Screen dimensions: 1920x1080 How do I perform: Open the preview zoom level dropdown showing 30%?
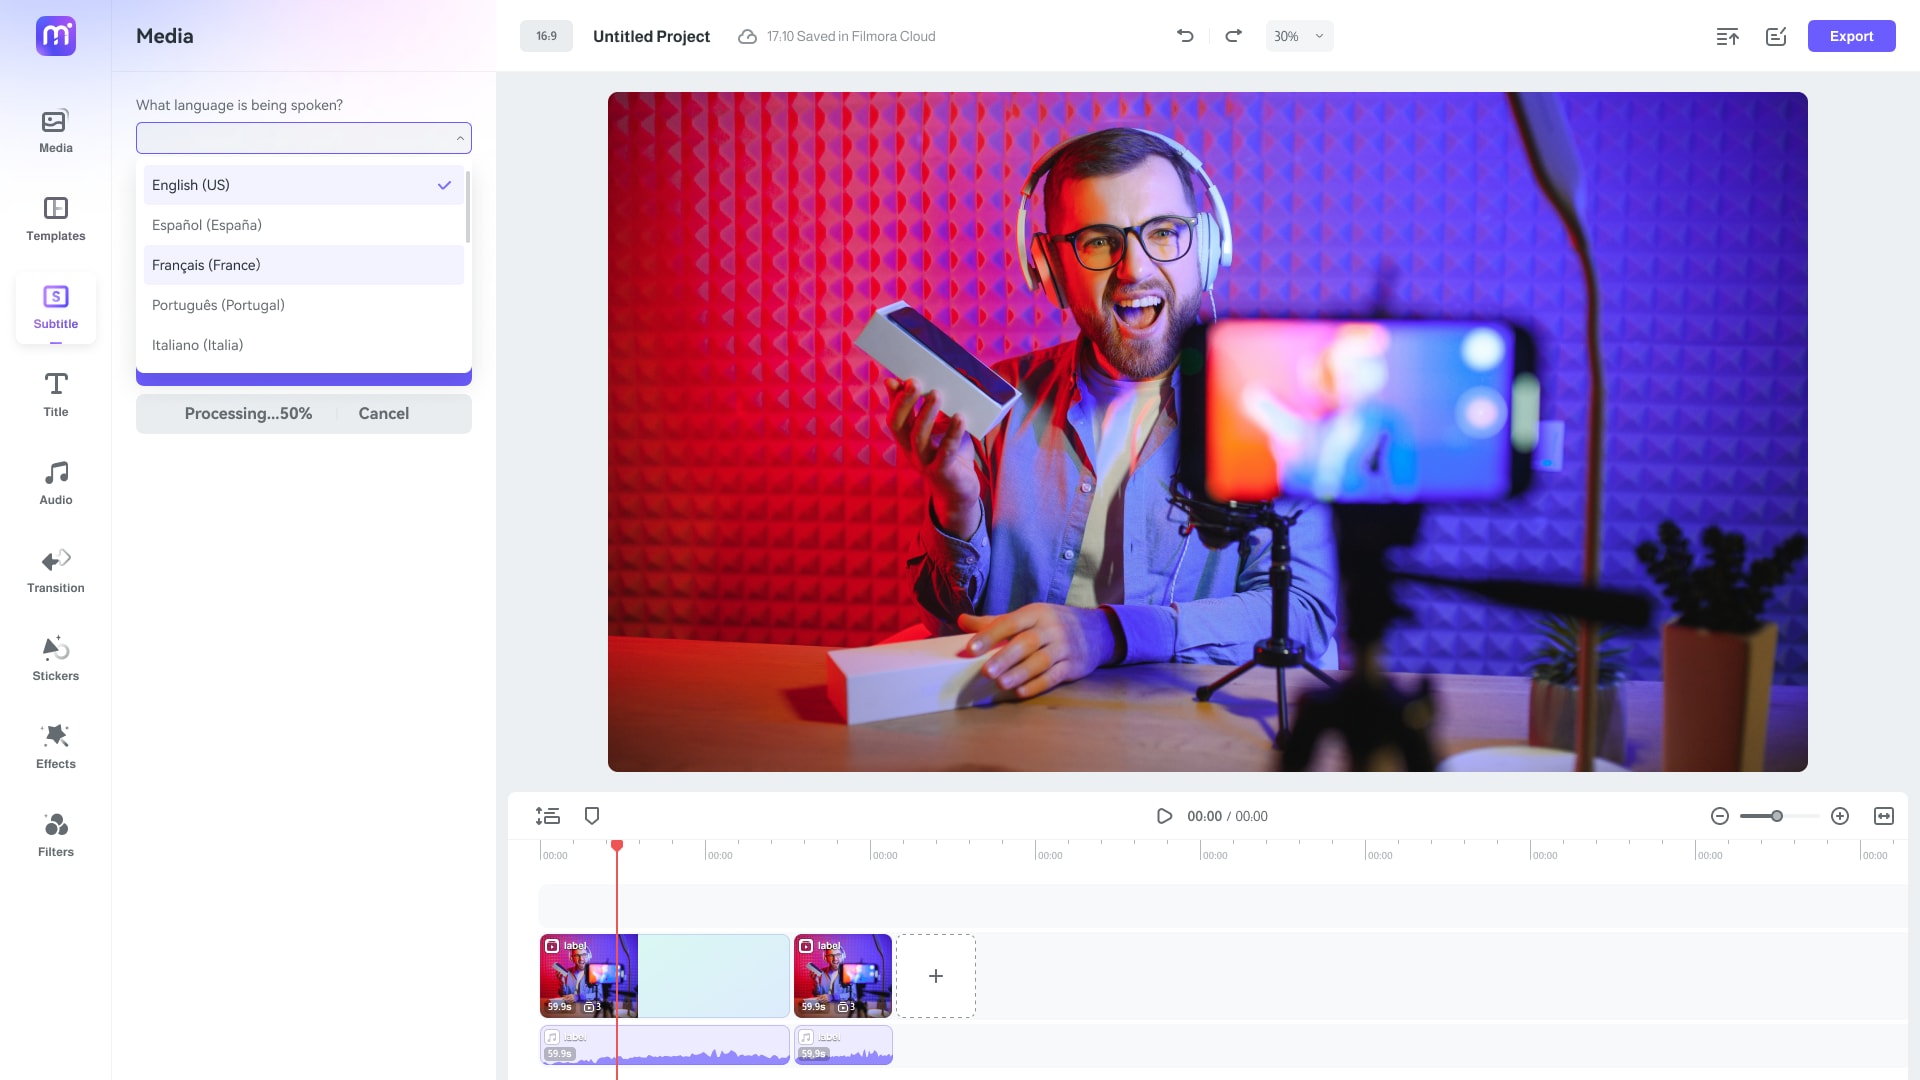coord(1298,35)
